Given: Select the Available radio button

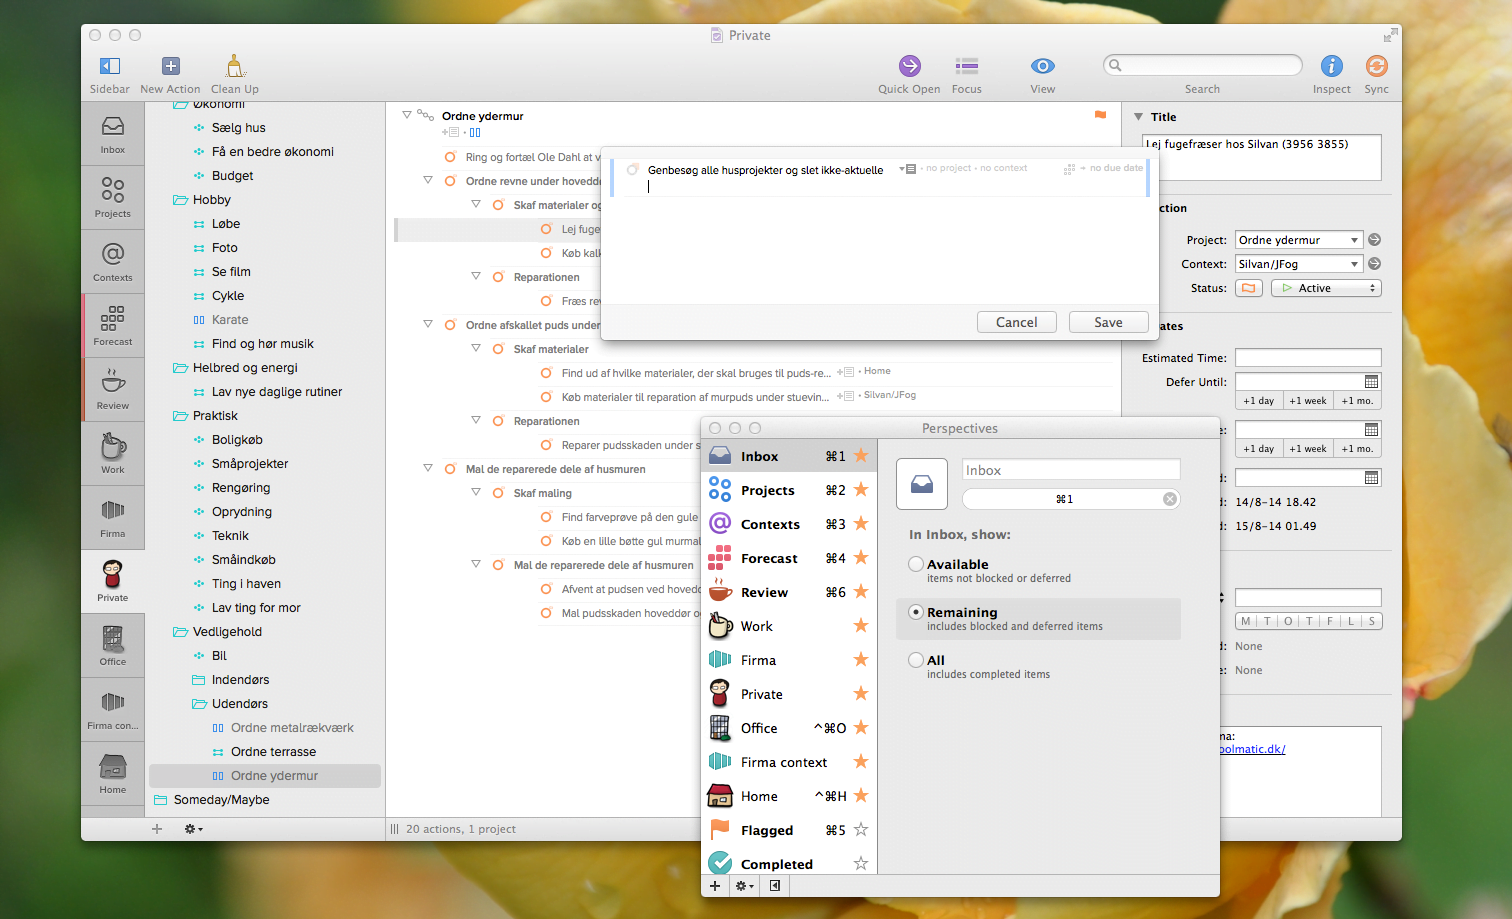Looking at the screenshot, I should coord(916,564).
